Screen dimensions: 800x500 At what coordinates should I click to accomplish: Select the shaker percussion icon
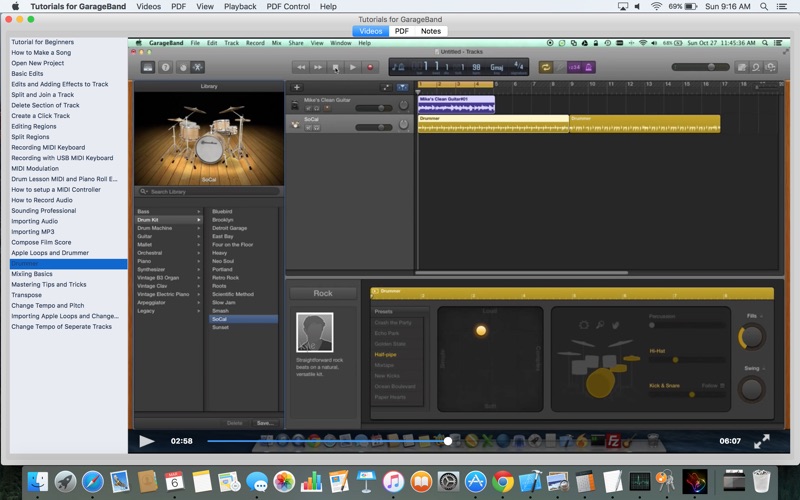pos(600,325)
